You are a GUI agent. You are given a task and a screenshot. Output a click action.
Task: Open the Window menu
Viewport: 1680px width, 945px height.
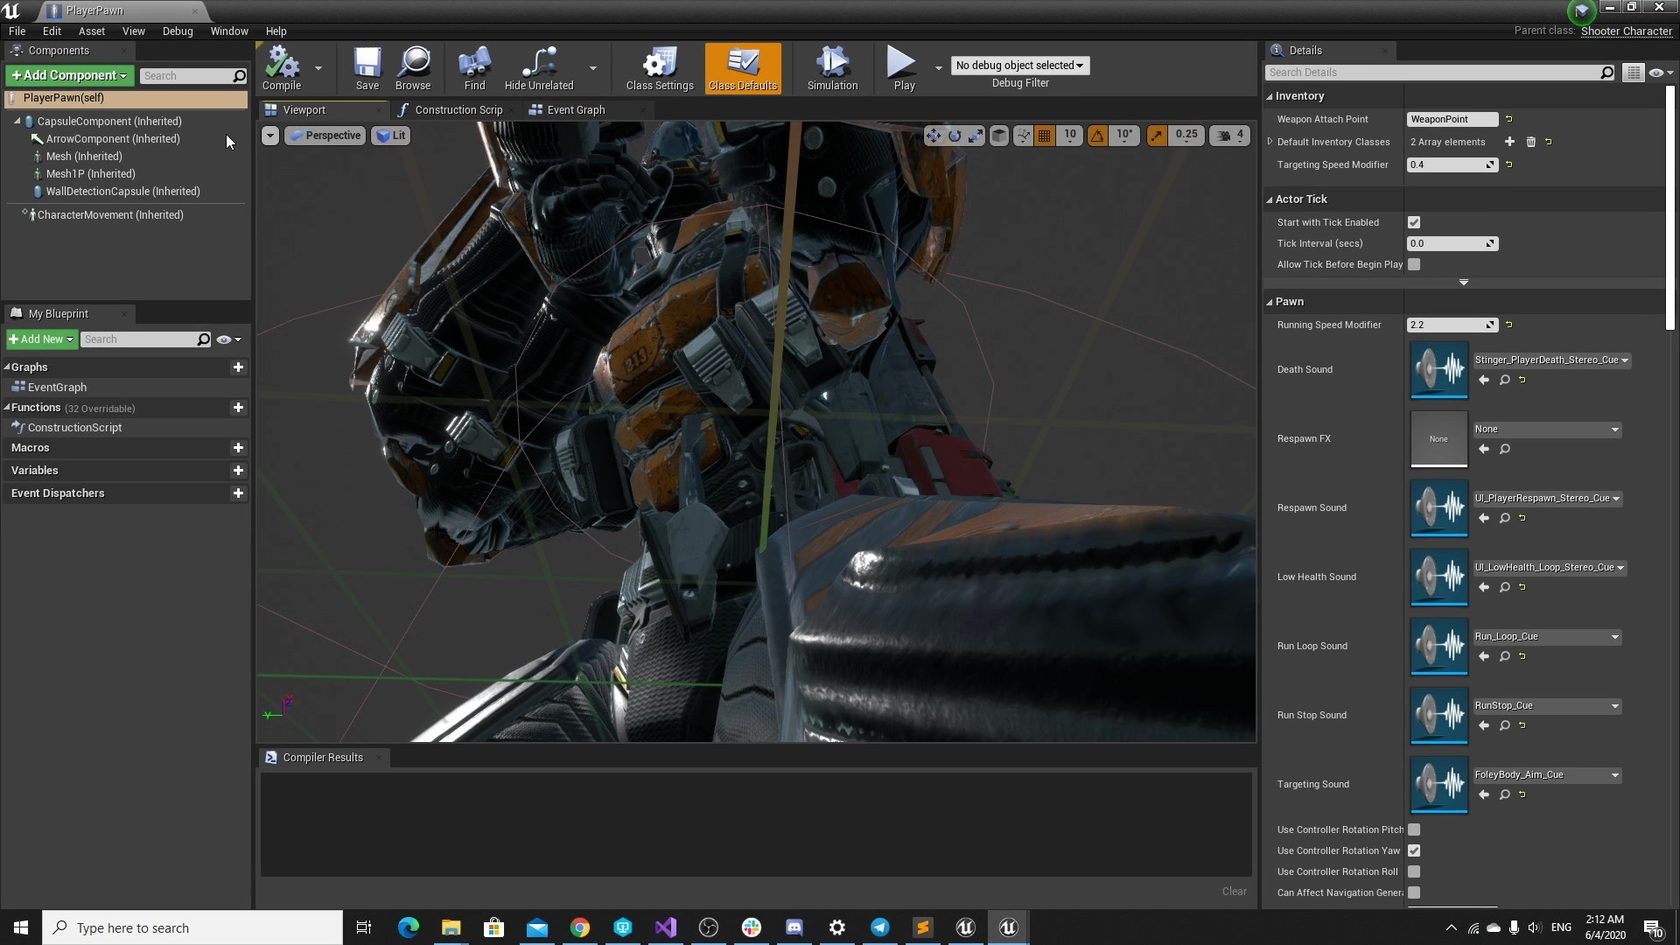(x=229, y=31)
